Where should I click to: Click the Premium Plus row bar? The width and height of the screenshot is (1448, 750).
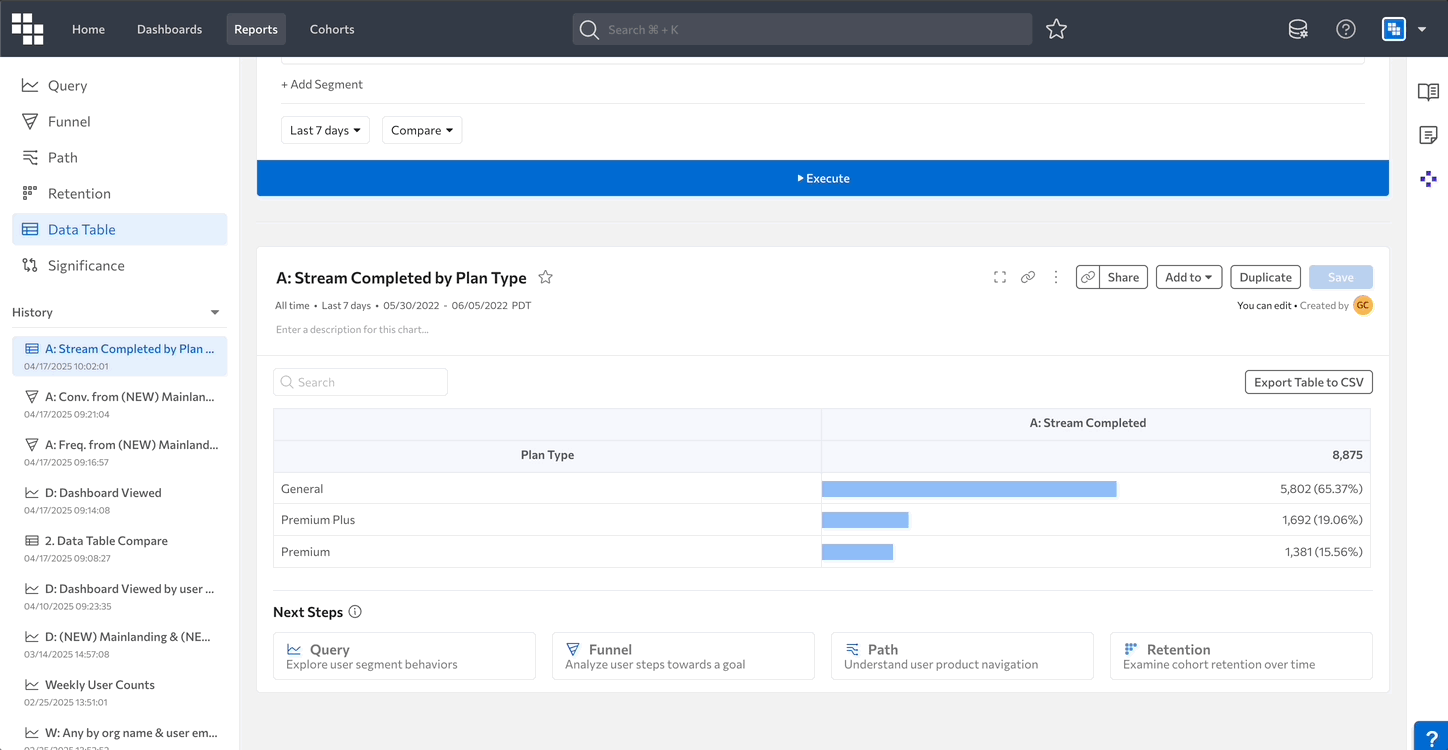coord(865,520)
